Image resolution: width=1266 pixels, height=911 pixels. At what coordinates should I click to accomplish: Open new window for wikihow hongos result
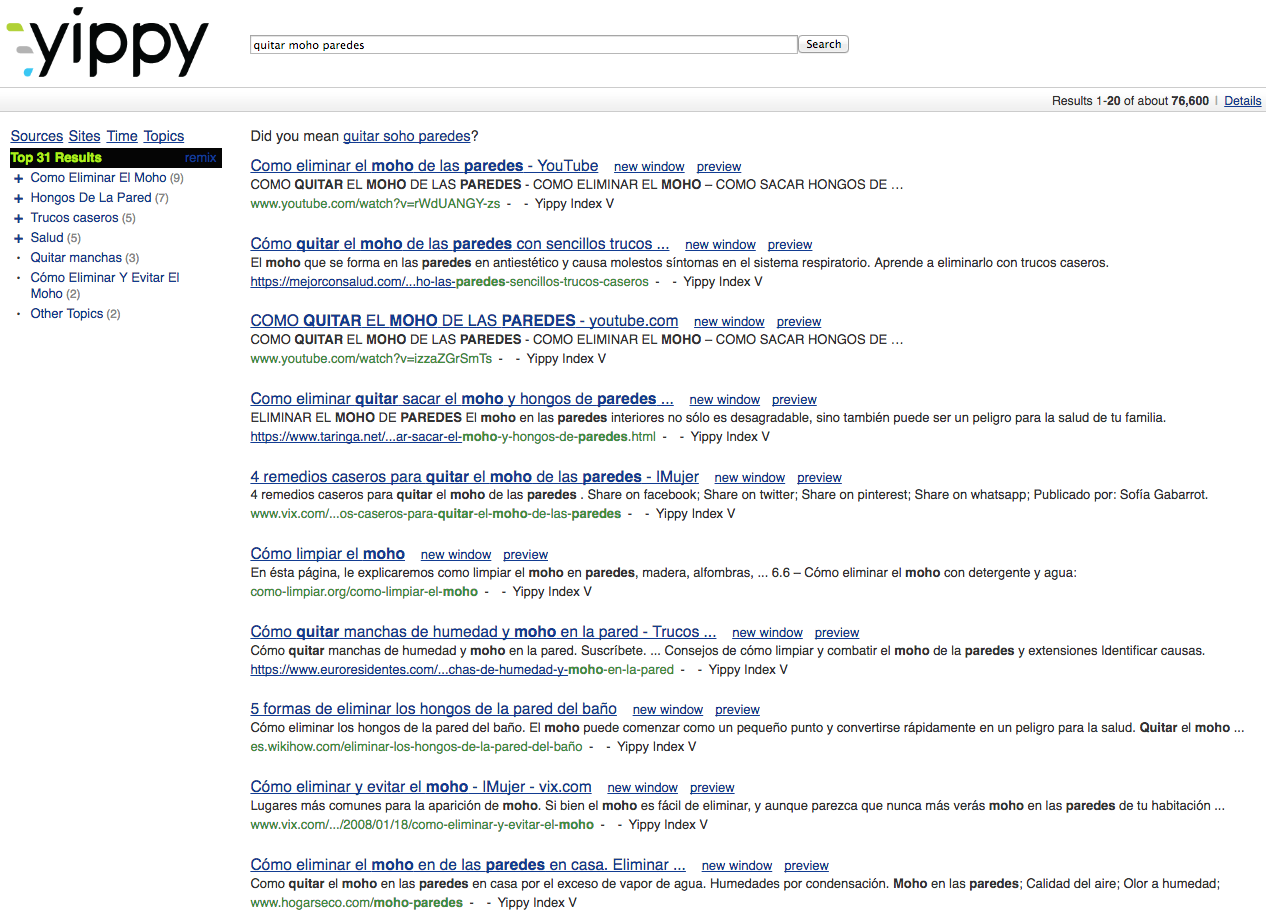coord(668,710)
